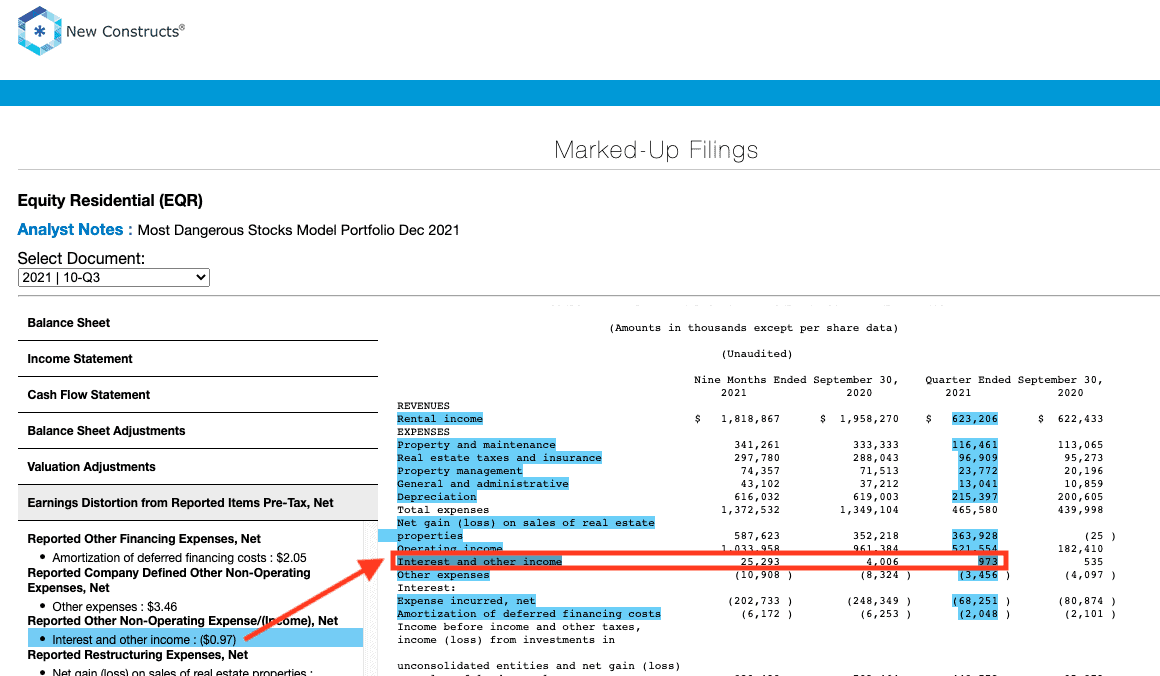Open the Valuation Adjustments section
This screenshot has height=676, width=1160.
coord(198,467)
